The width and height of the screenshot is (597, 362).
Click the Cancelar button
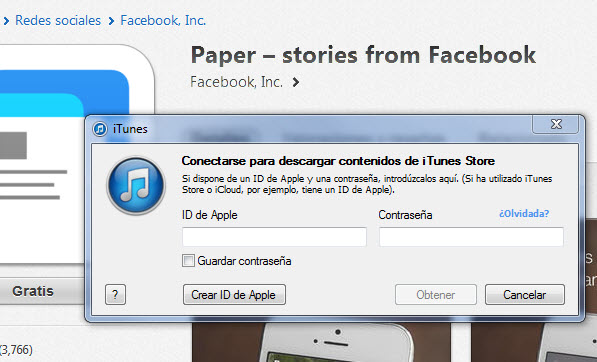[x=525, y=295]
